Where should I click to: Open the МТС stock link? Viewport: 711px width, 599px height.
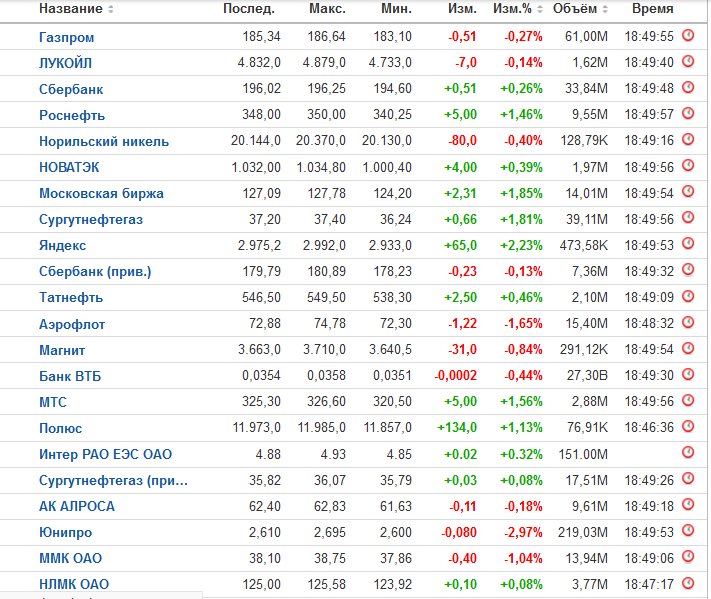[53, 402]
